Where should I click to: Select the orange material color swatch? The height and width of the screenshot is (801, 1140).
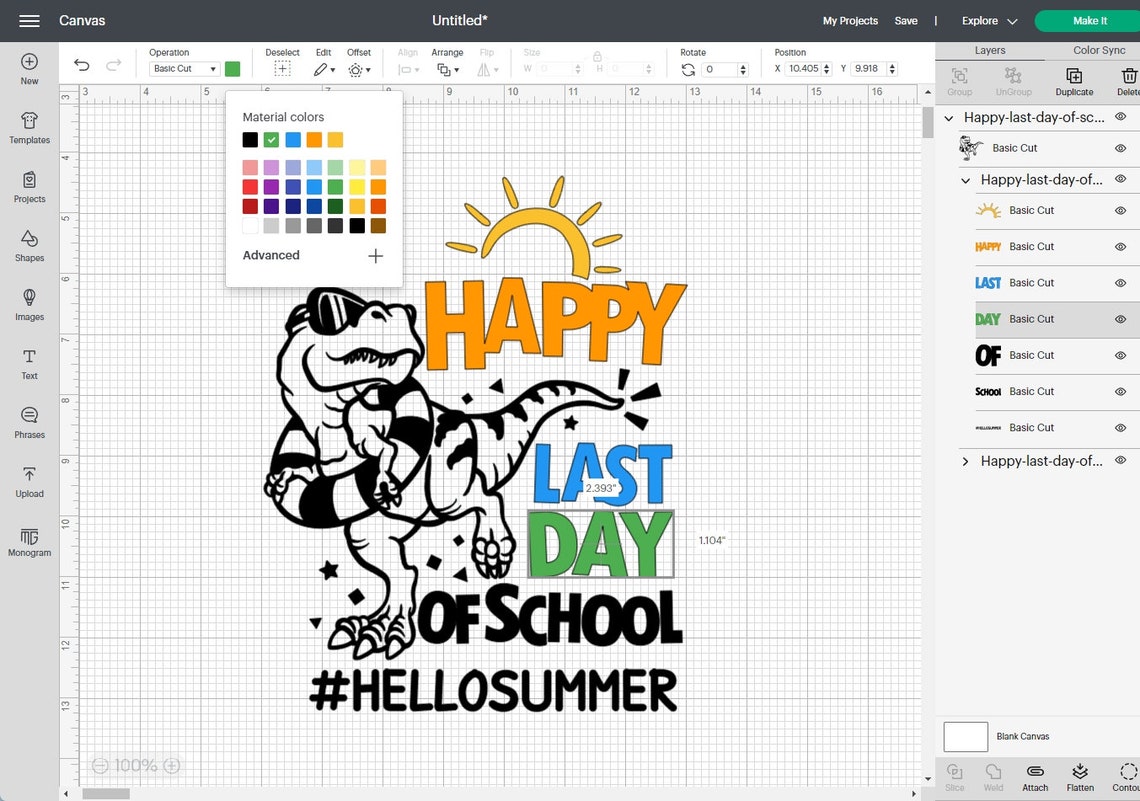tap(313, 139)
